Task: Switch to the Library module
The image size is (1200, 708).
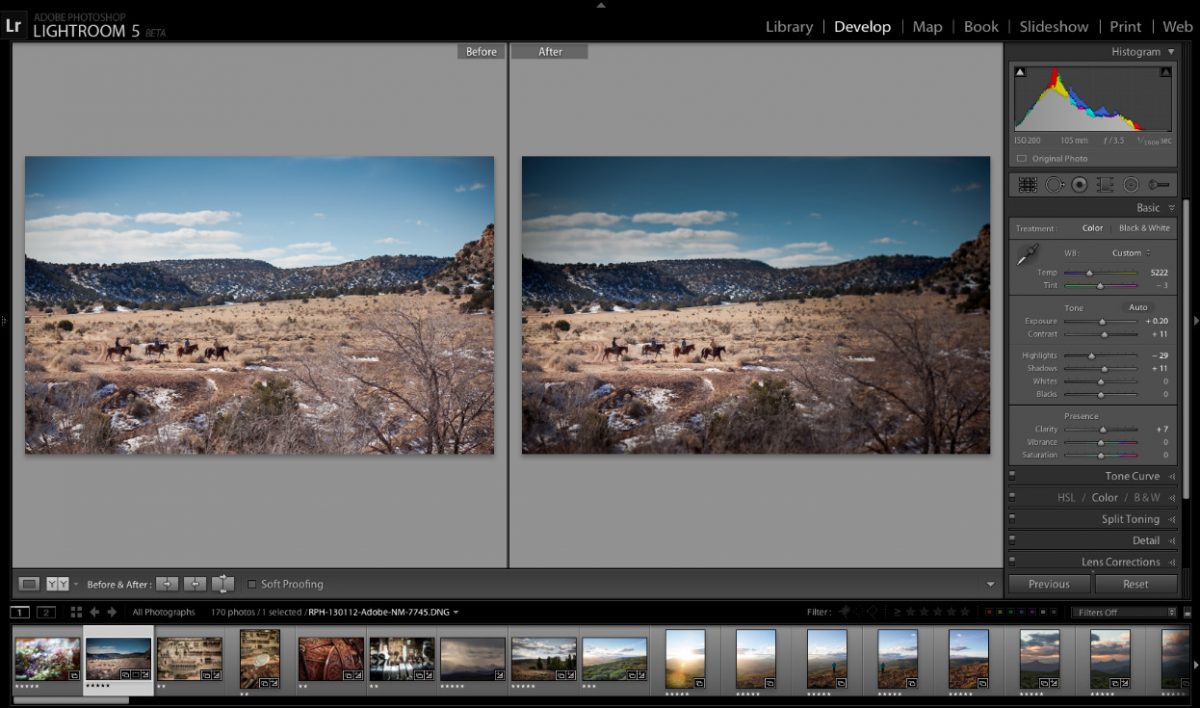Action: click(x=789, y=26)
